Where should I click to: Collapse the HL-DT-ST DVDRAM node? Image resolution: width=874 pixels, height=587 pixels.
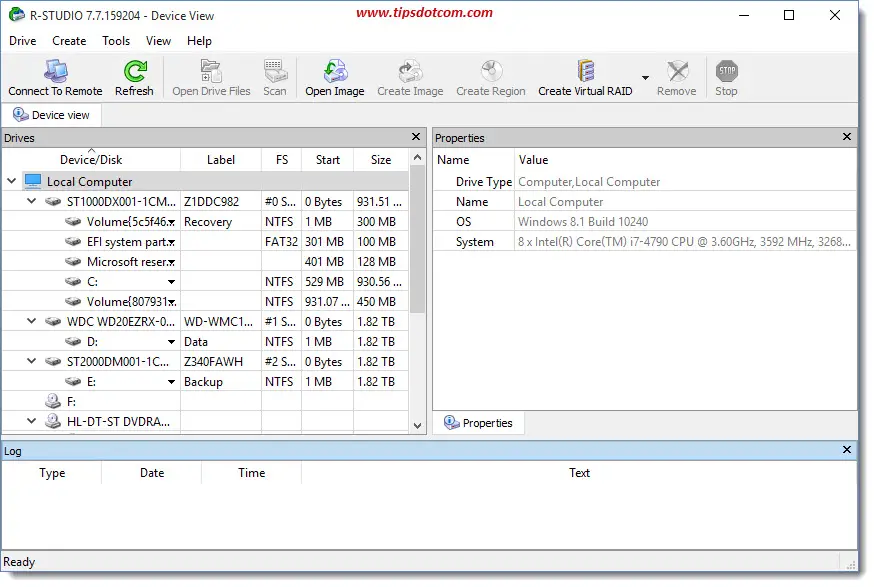(32, 421)
